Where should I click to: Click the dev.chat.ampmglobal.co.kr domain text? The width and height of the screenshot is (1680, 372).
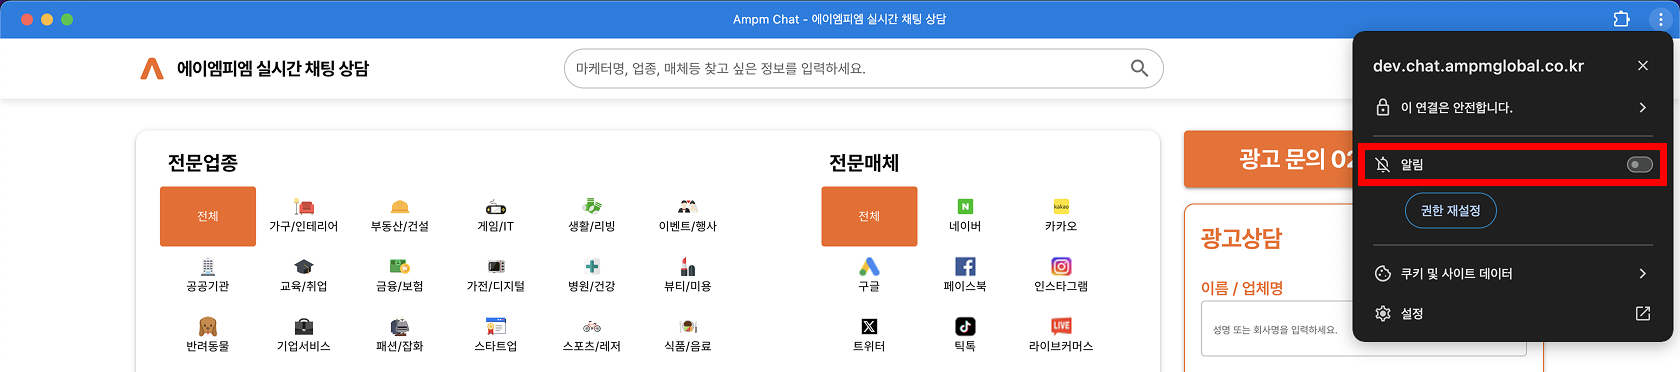tap(1478, 66)
